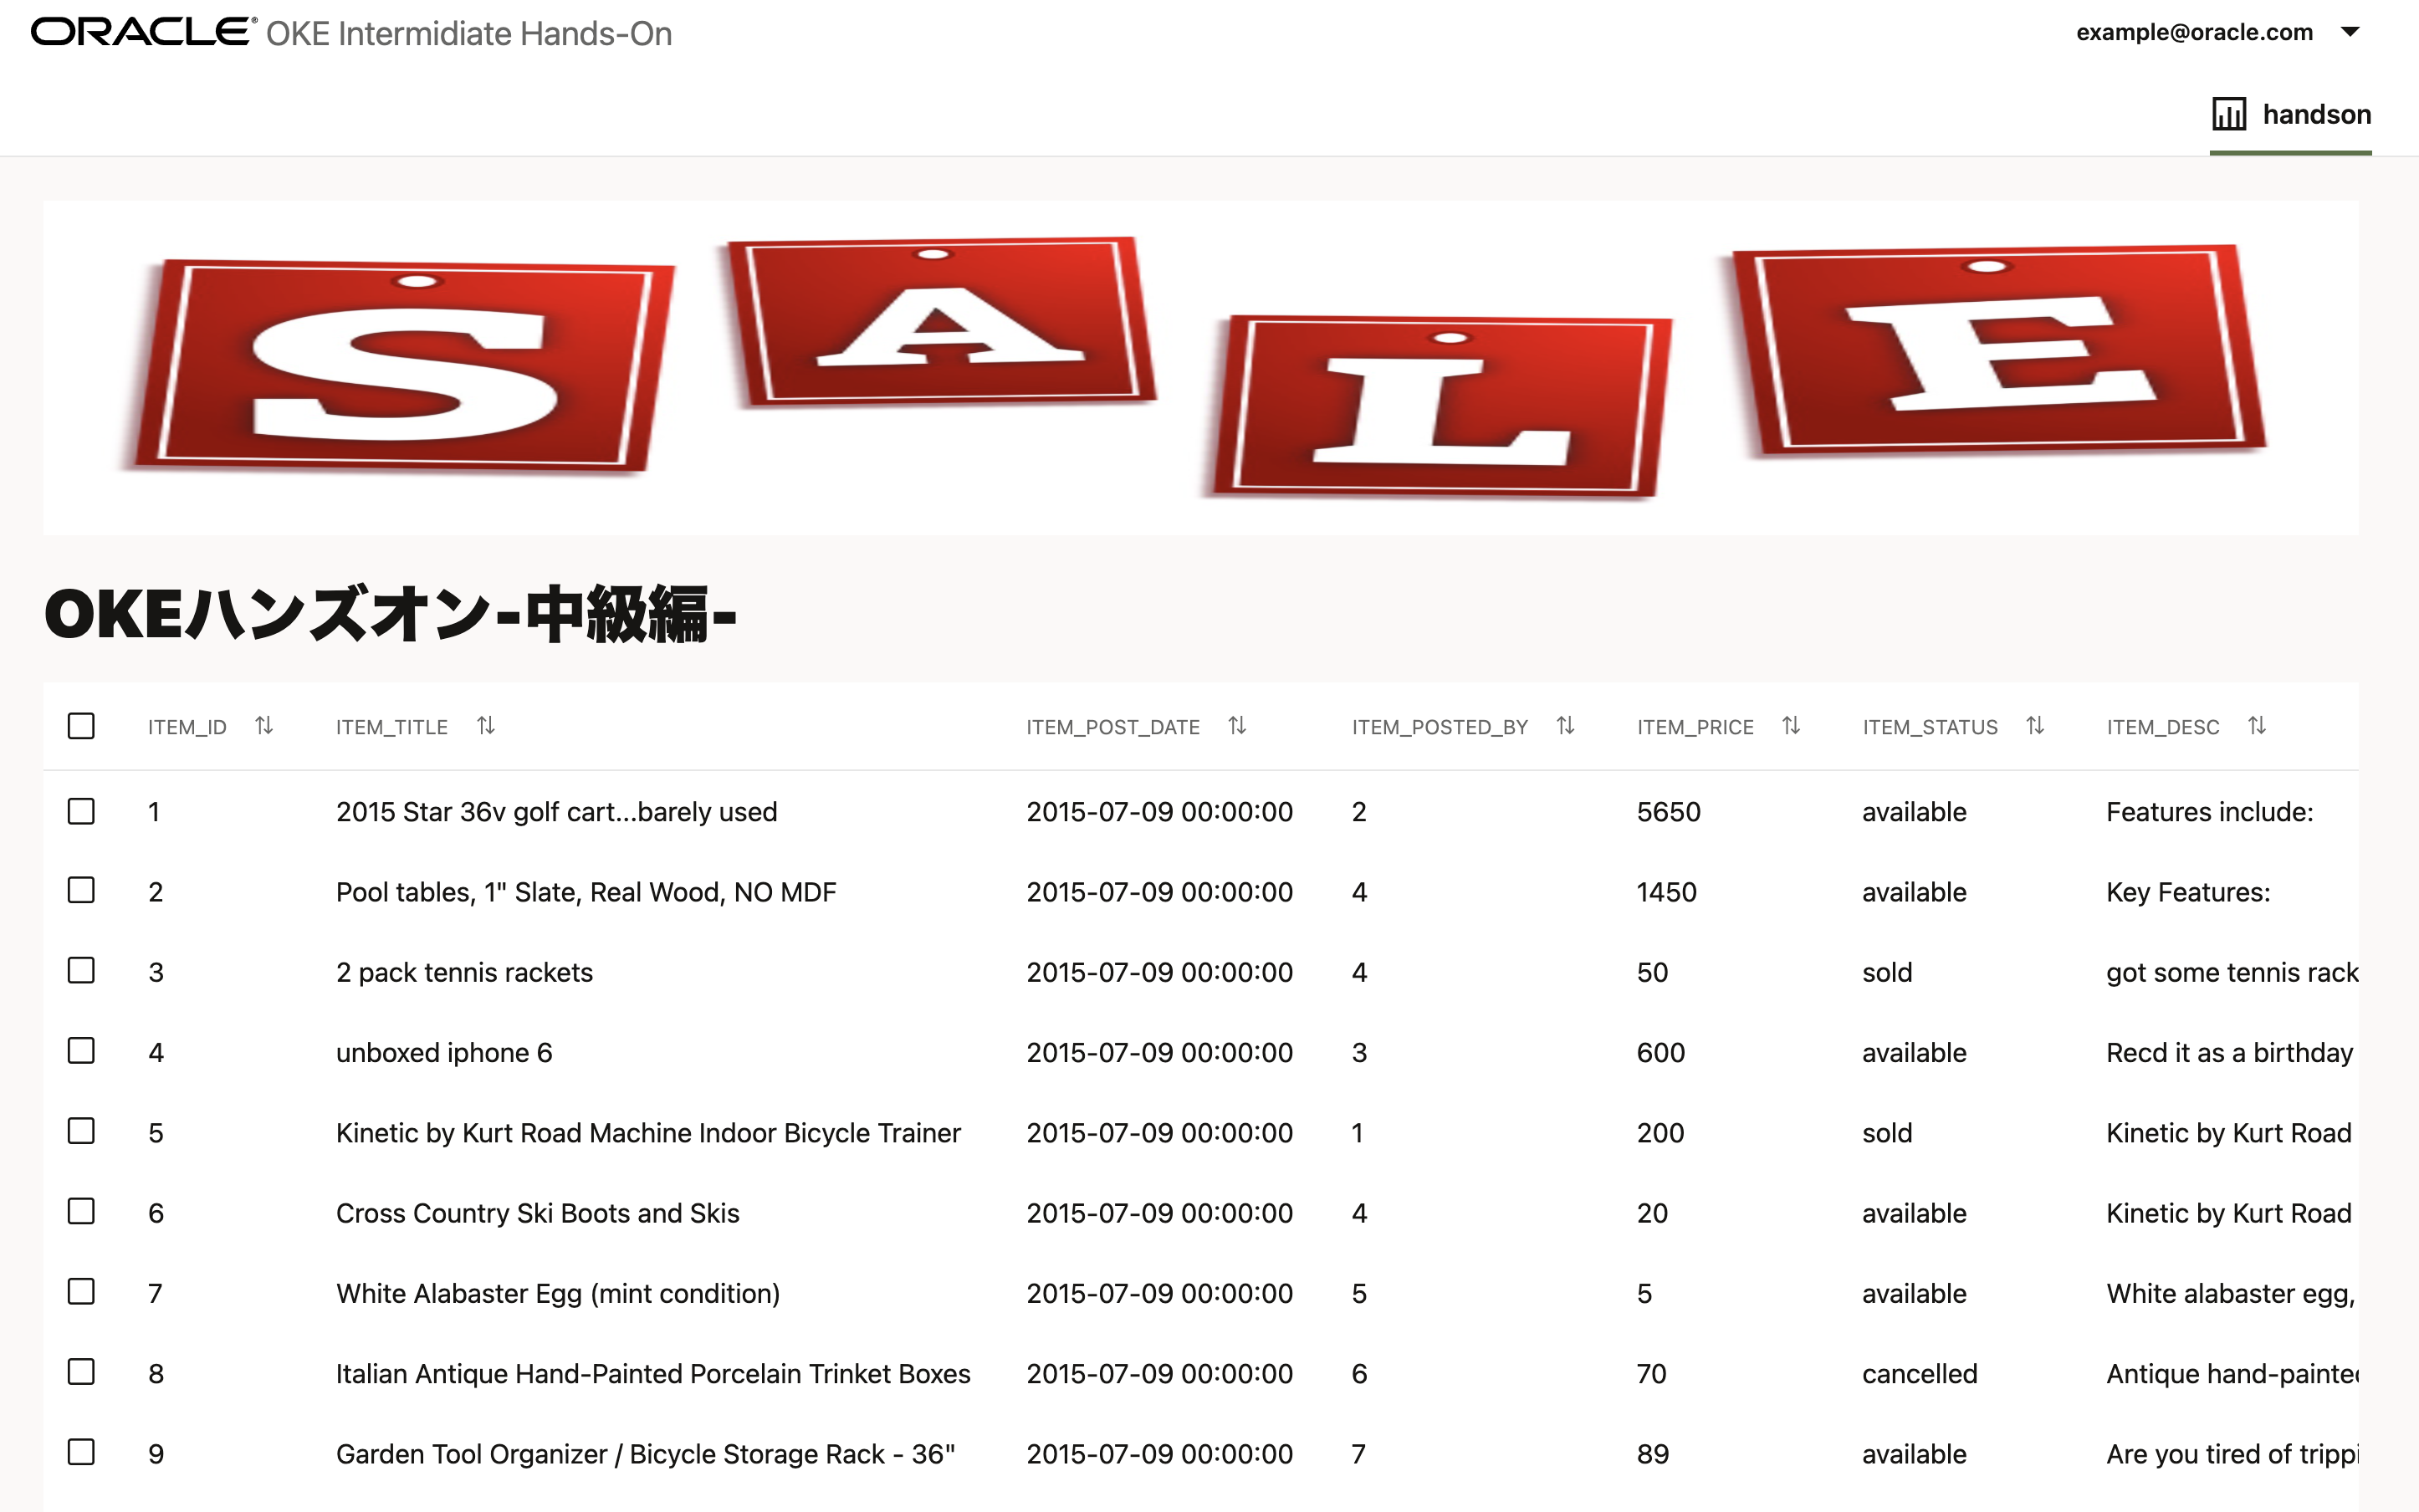The width and height of the screenshot is (2419, 1512).
Task: Select the Pool tables row title cell
Action: [586, 892]
